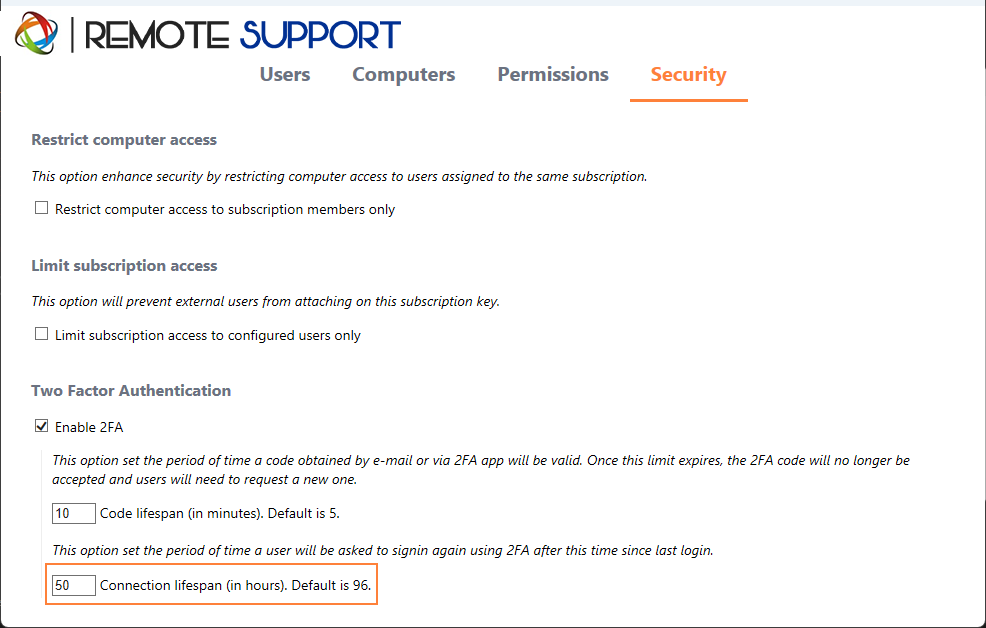Viewport: 986px width, 628px height.
Task: Click the REMOTE SUPPORT title text
Action: (x=242, y=35)
